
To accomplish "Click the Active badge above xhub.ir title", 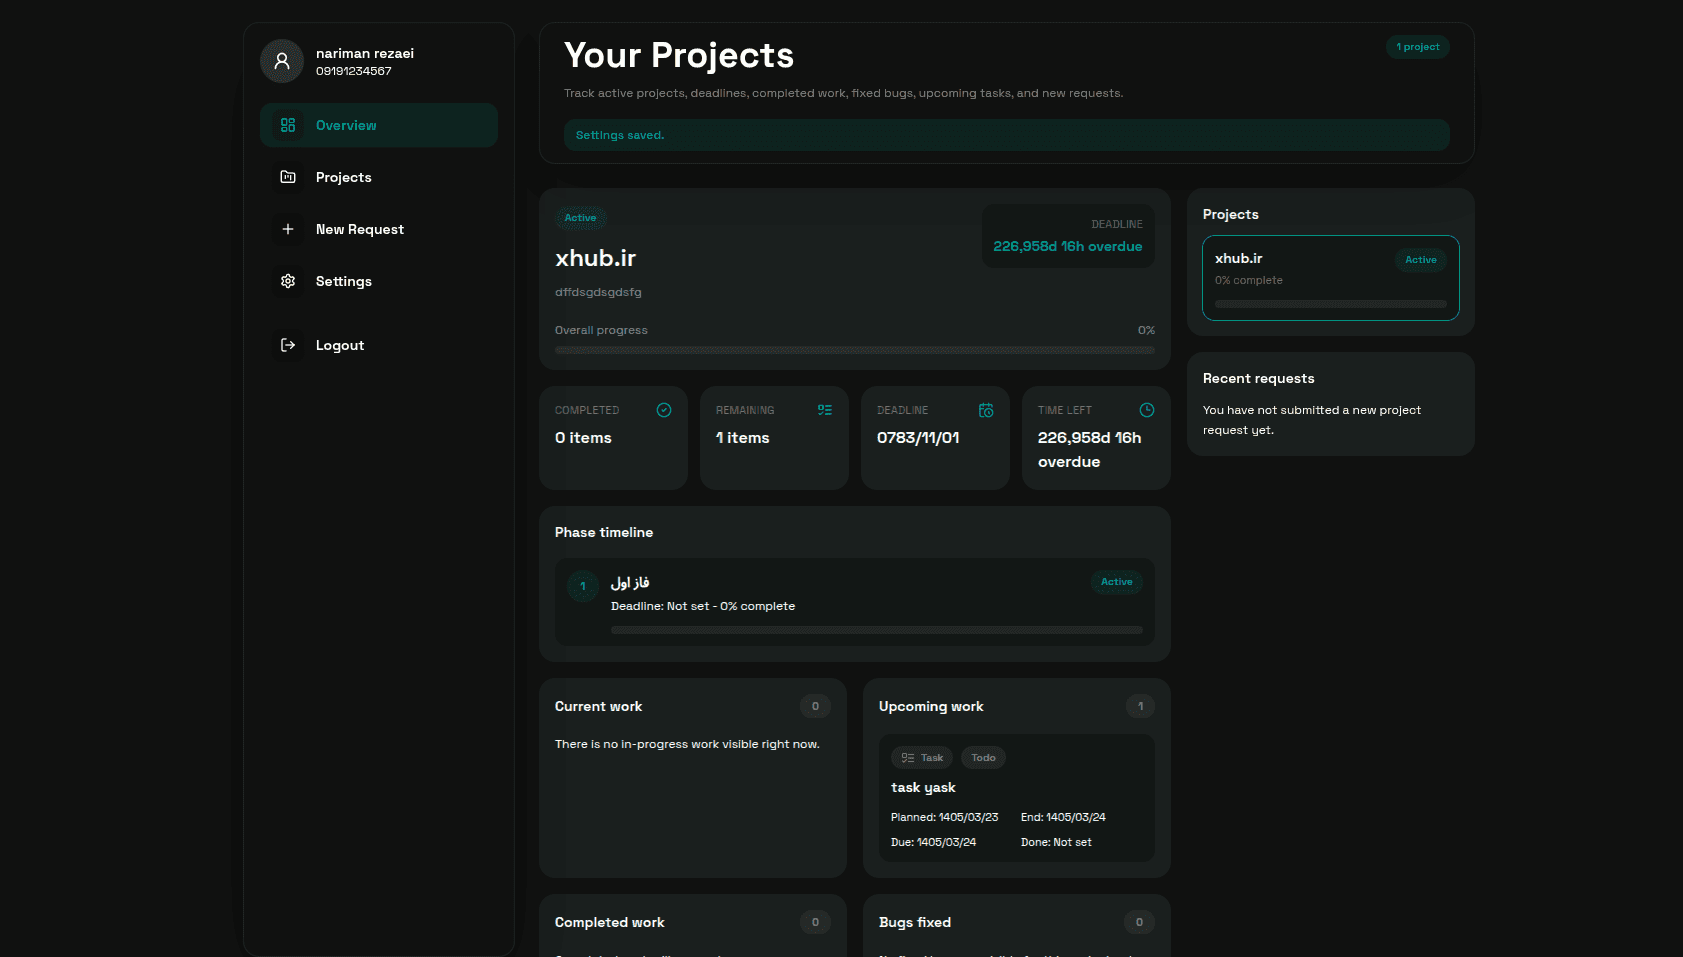I will (x=580, y=218).
